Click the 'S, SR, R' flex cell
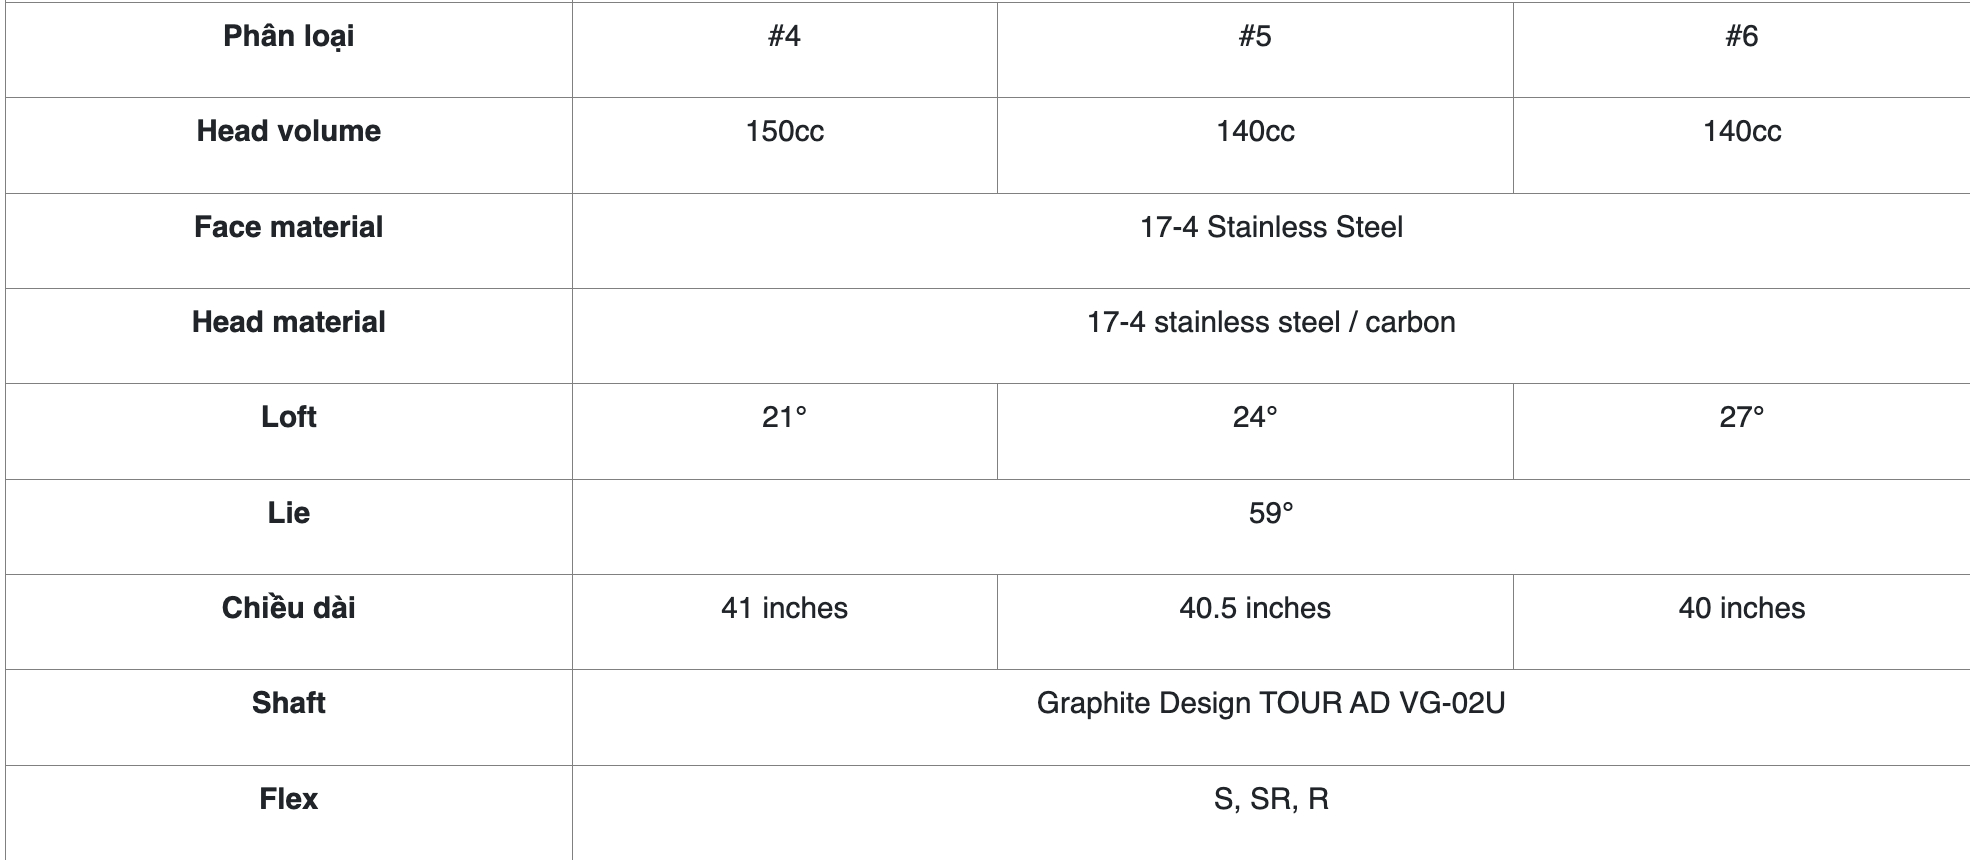Viewport: 1970px width, 860px height. pos(1271,812)
